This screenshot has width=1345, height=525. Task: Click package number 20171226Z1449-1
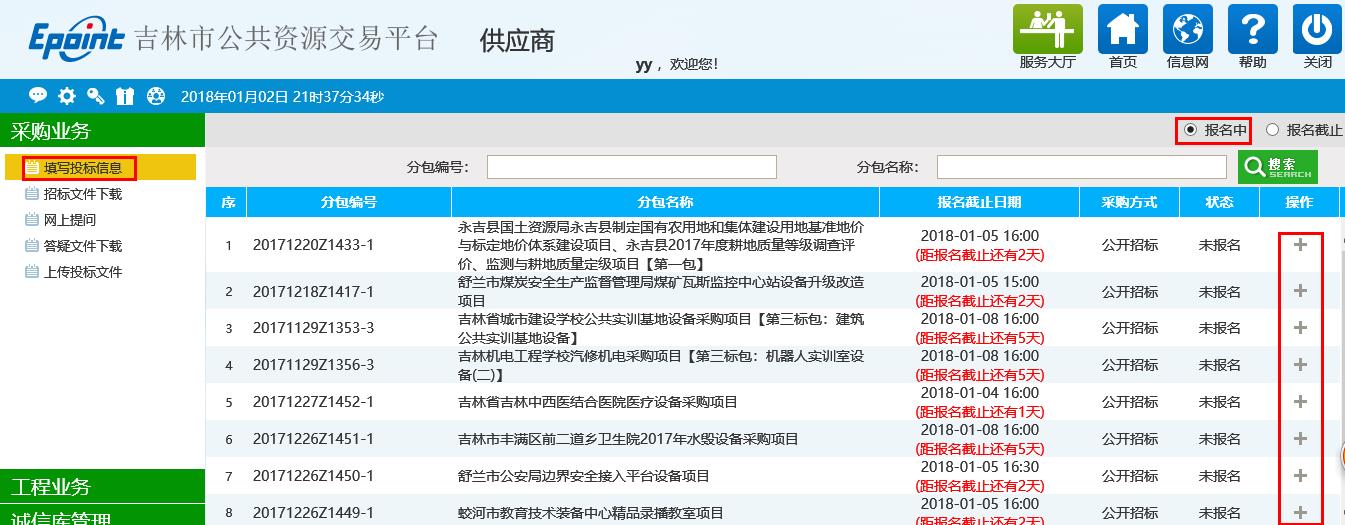pos(313,513)
